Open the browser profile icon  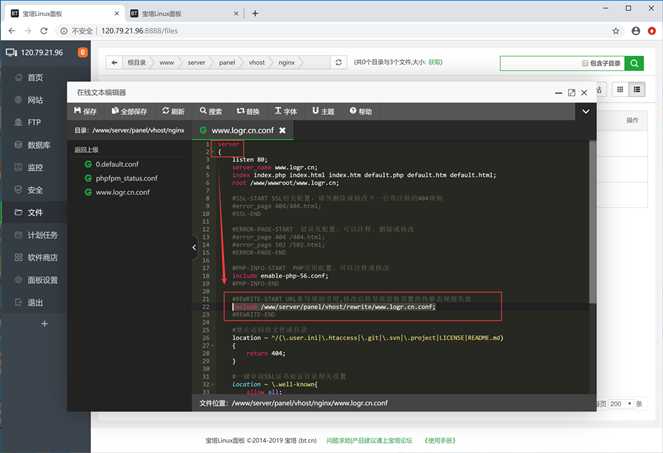(x=636, y=31)
